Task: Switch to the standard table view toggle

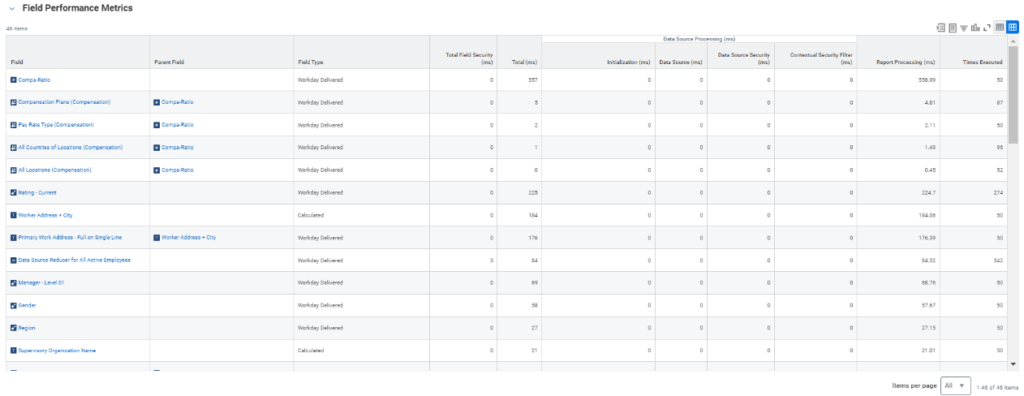Action: (x=1000, y=27)
